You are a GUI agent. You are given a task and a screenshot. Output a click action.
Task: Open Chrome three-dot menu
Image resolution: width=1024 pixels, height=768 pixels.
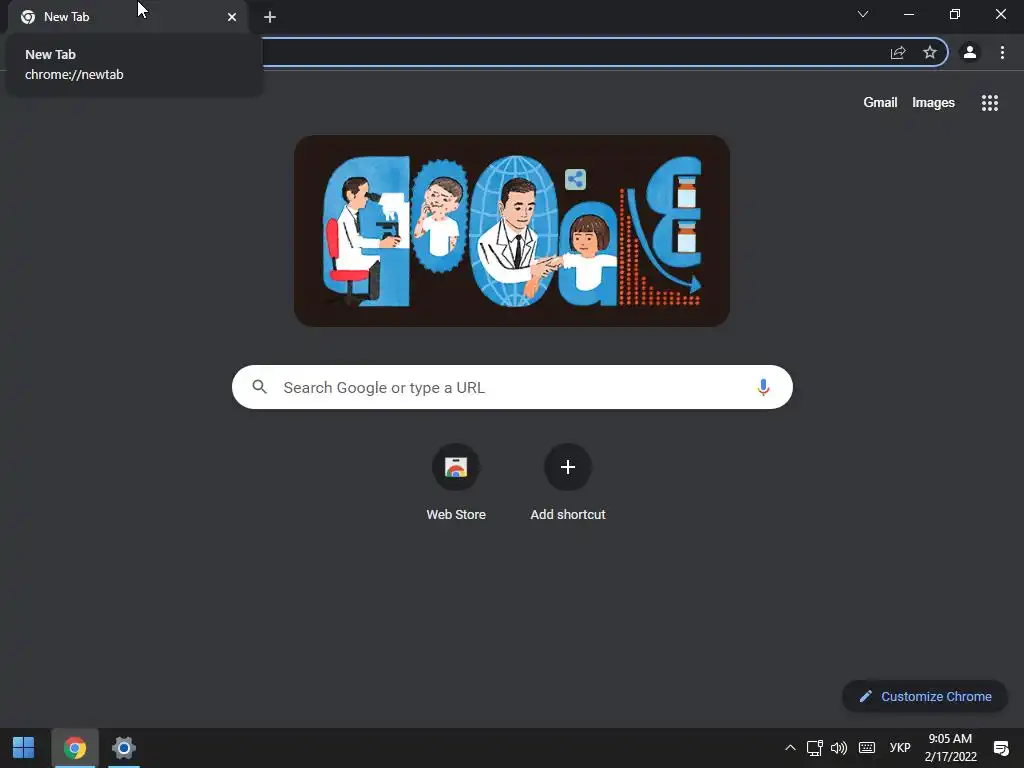click(x=1002, y=52)
